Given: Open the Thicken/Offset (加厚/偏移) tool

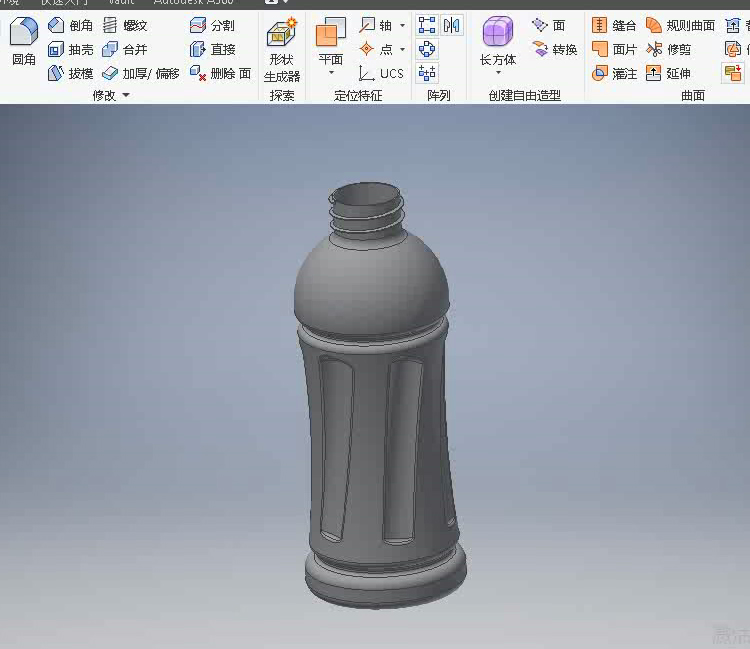Looking at the screenshot, I should click(140, 74).
